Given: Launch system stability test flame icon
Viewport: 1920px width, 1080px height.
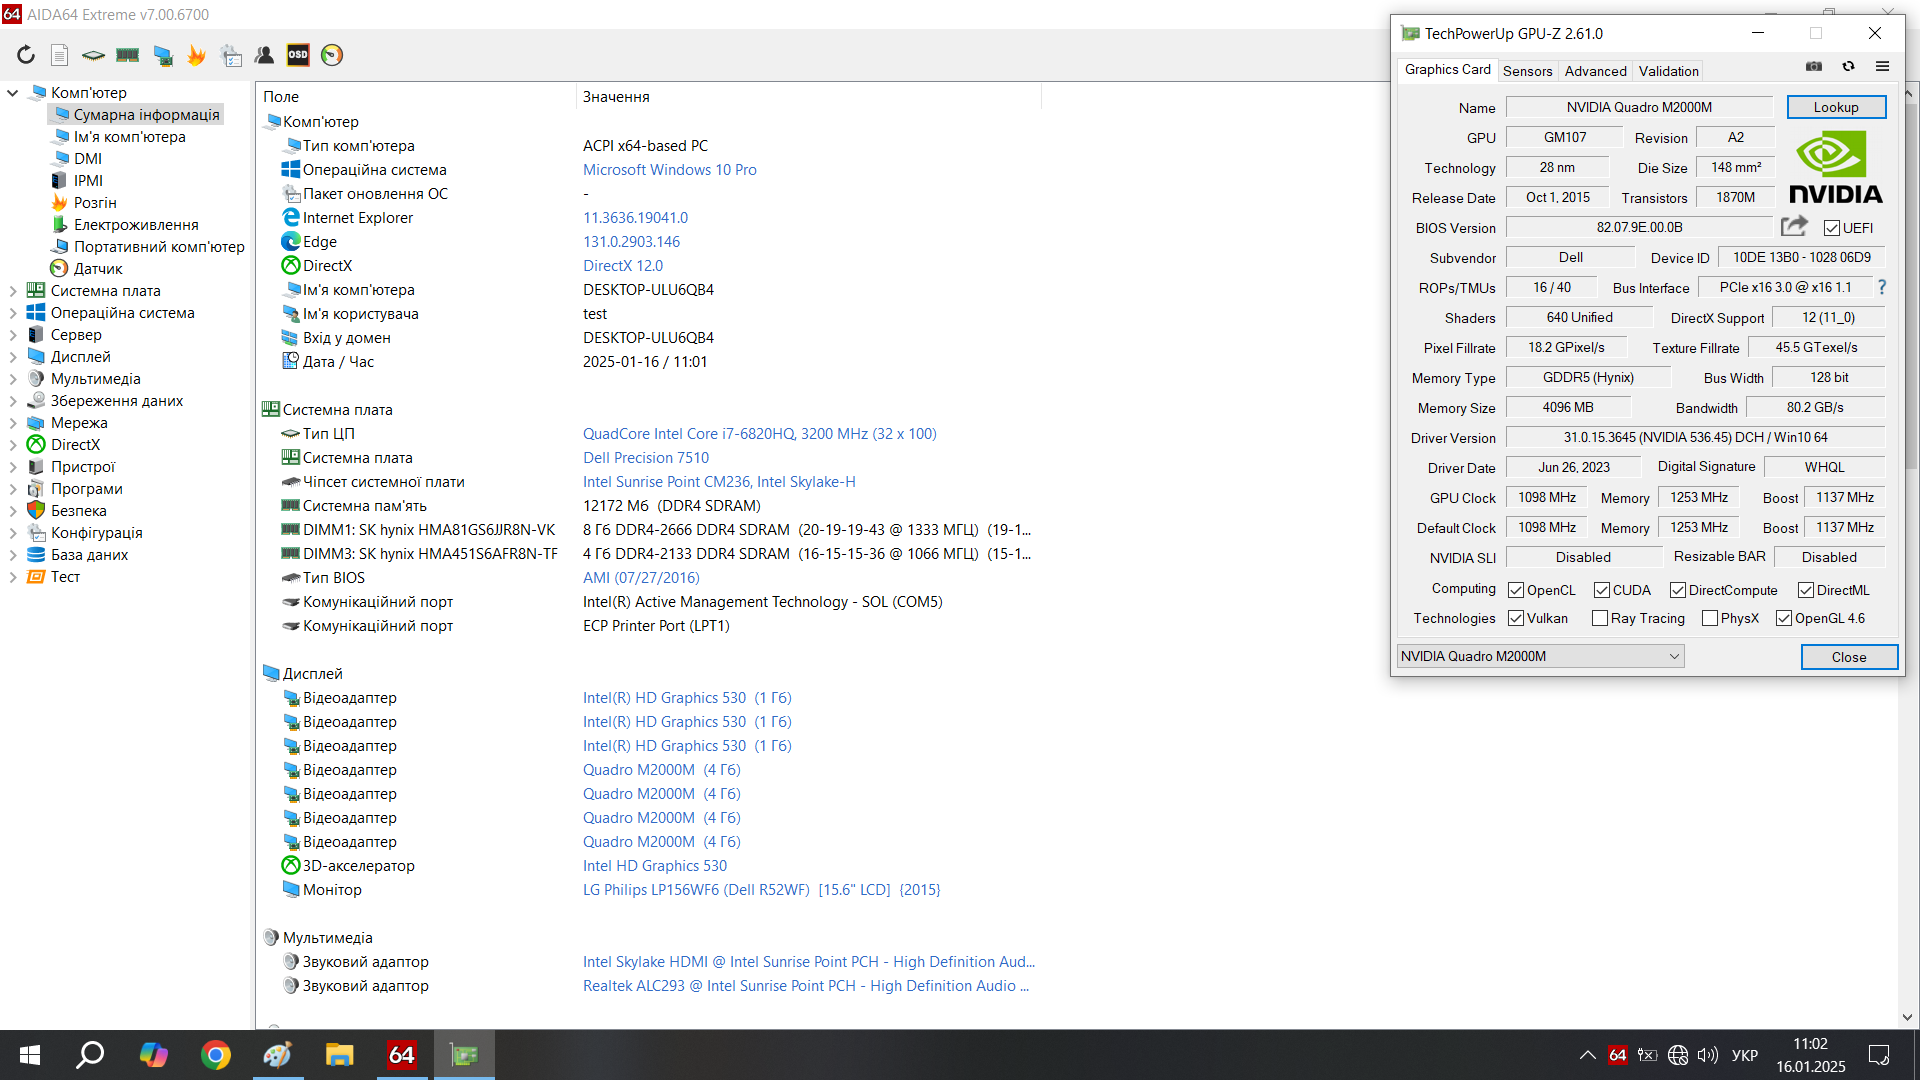Looking at the screenshot, I should click(196, 55).
